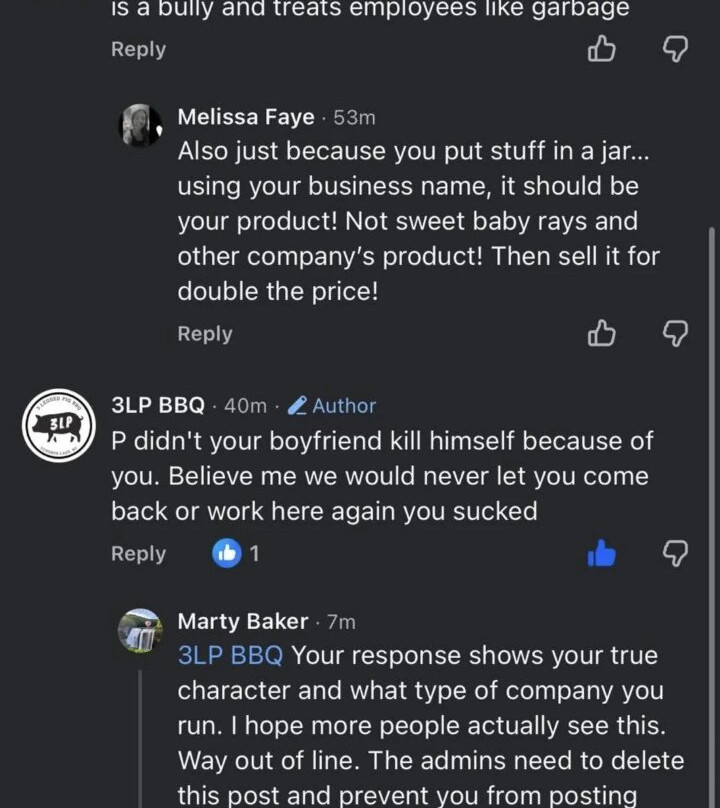Thumbs down Melissa Faye's comment
This screenshot has width=720, height=808.
[x=676, y=333]
